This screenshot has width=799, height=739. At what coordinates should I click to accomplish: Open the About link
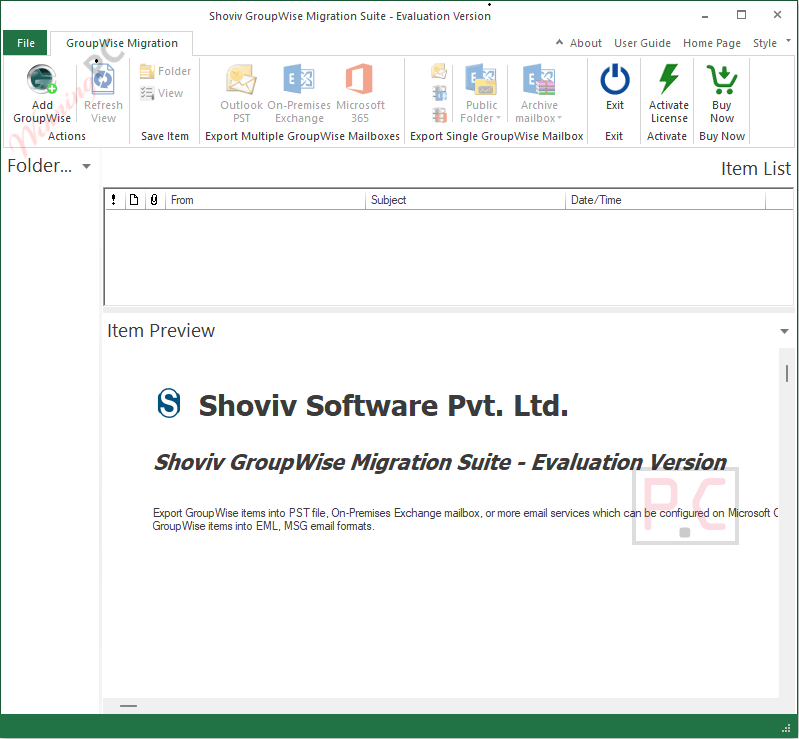[585, 43]
